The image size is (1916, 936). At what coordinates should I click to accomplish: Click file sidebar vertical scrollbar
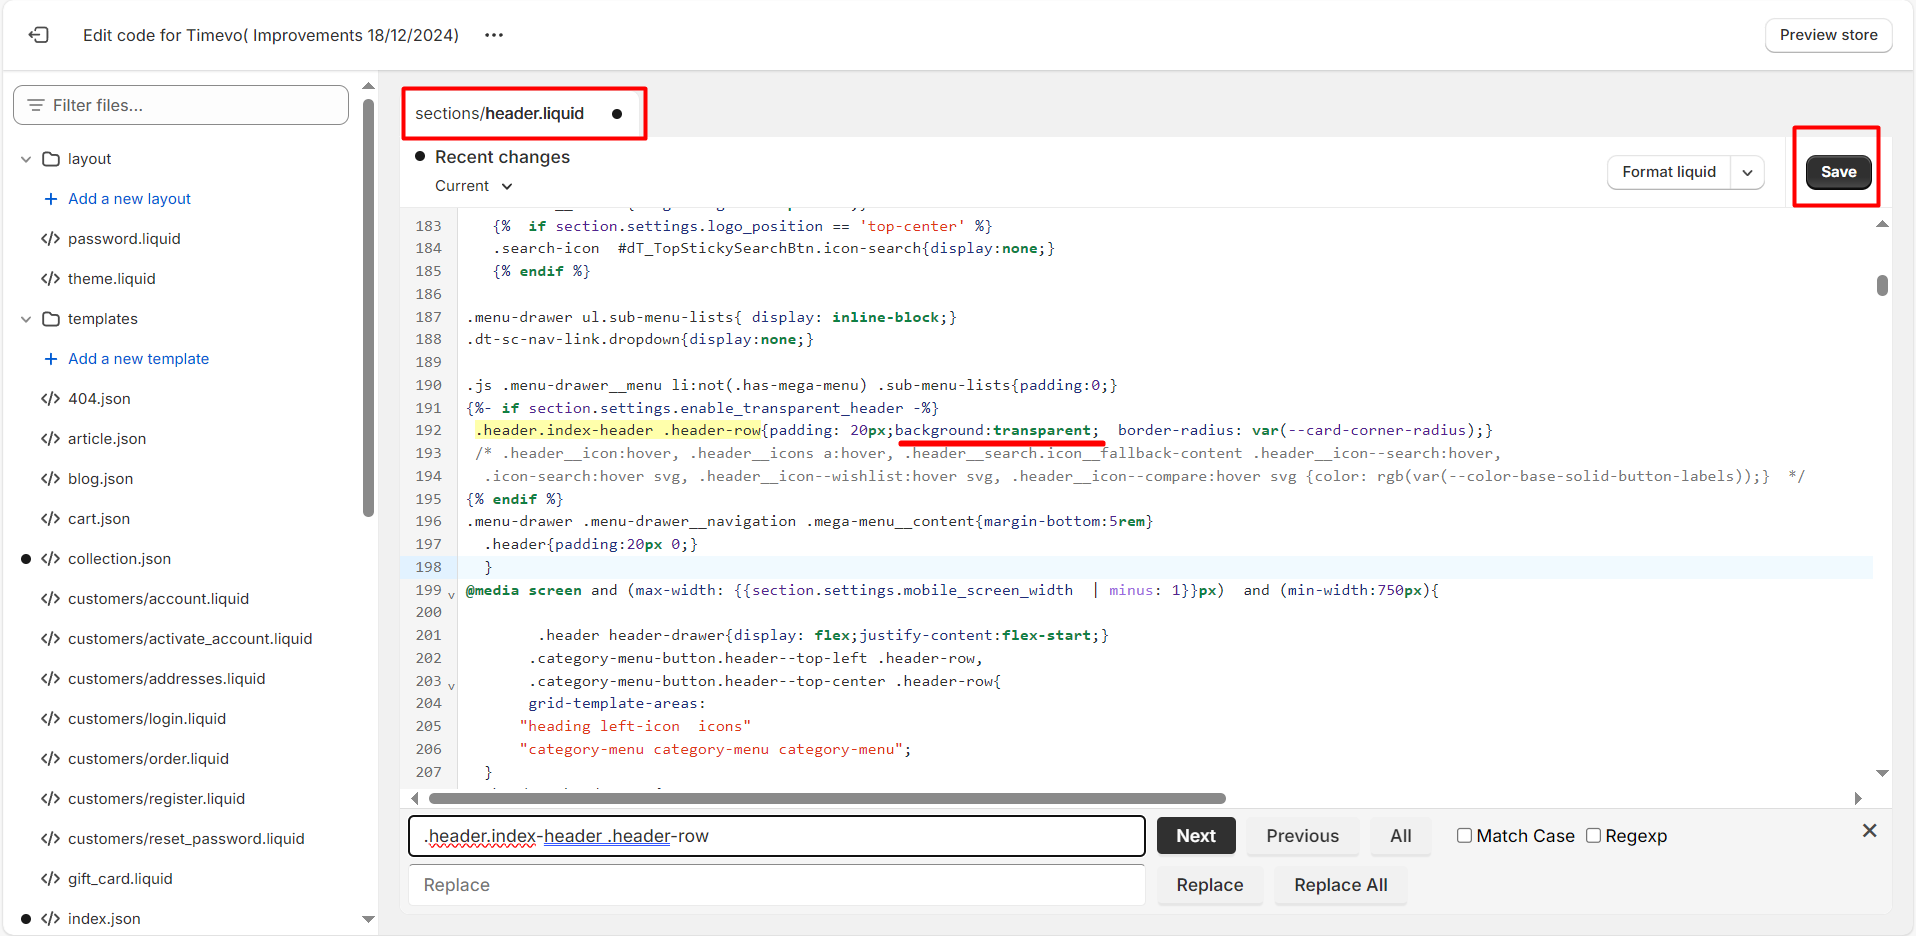click(x=368, y=308)
